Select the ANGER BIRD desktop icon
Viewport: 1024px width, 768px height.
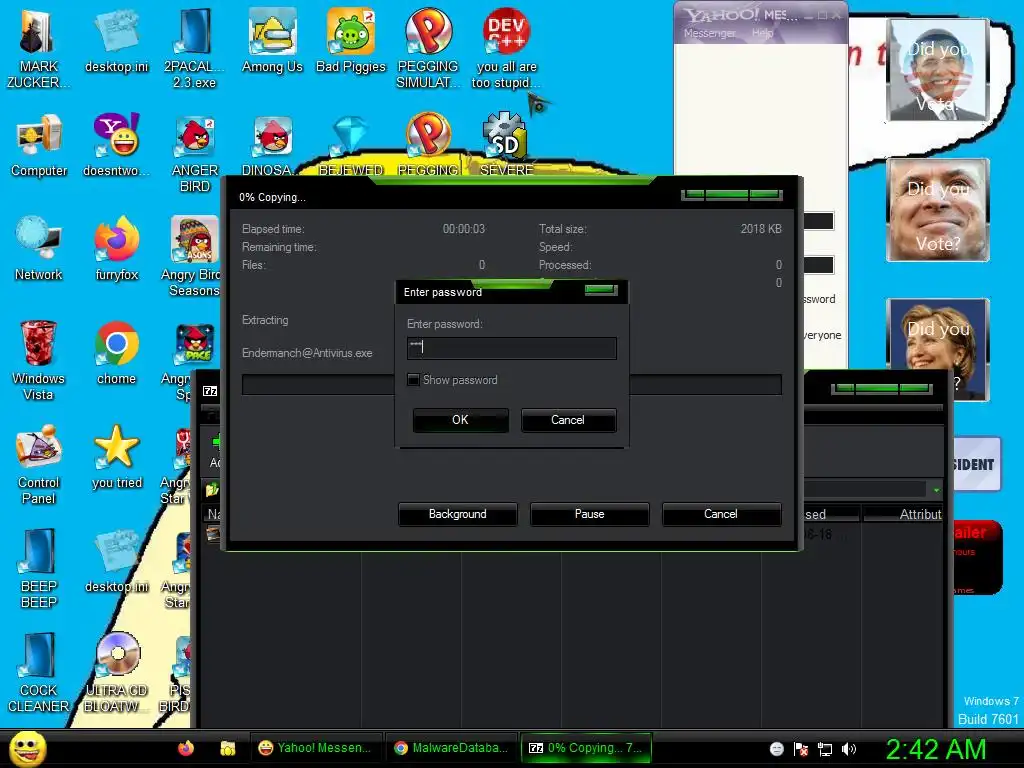click(195, 154)
